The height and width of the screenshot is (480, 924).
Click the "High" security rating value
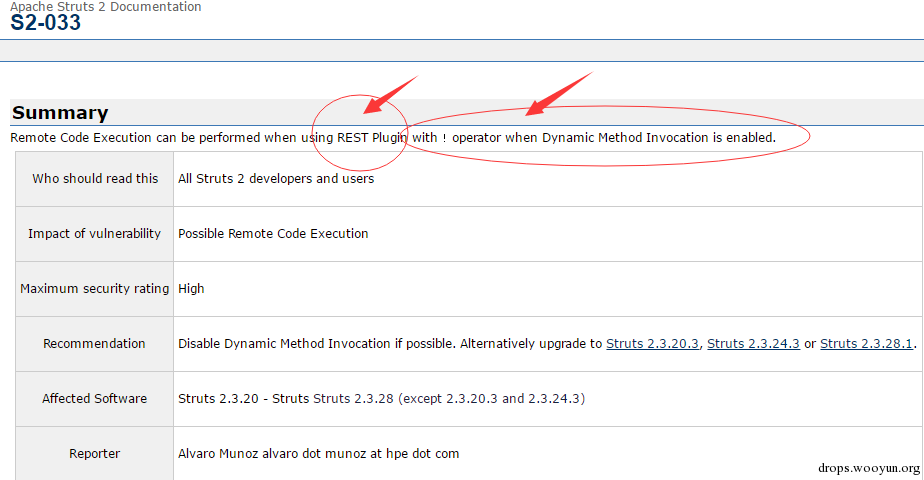pos(191,289)
